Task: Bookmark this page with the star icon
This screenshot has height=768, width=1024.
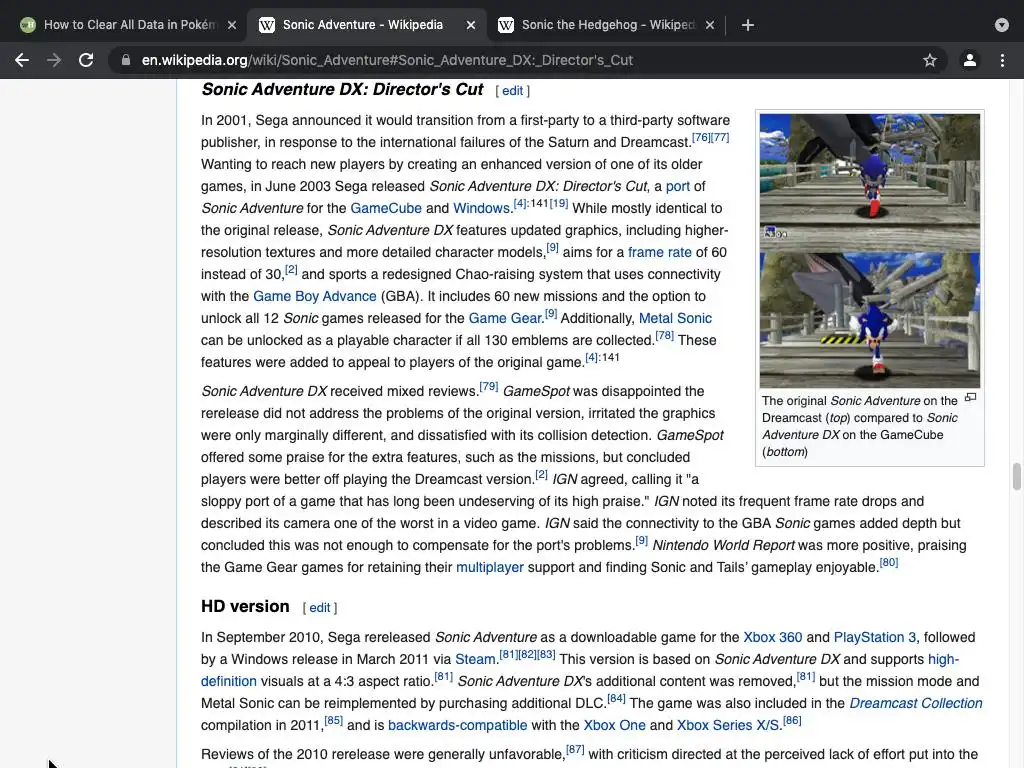Action: 930,60
